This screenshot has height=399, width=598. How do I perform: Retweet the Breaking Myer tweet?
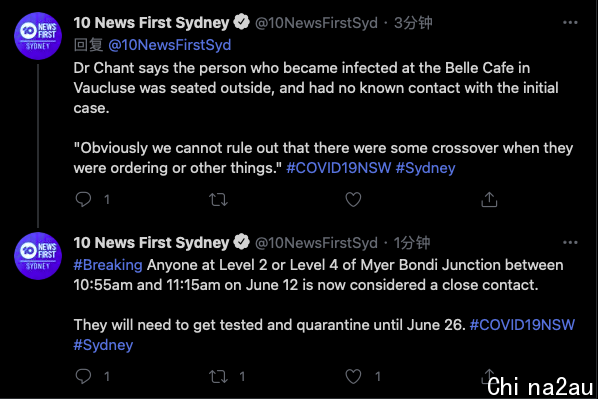[x=218, y=376]
